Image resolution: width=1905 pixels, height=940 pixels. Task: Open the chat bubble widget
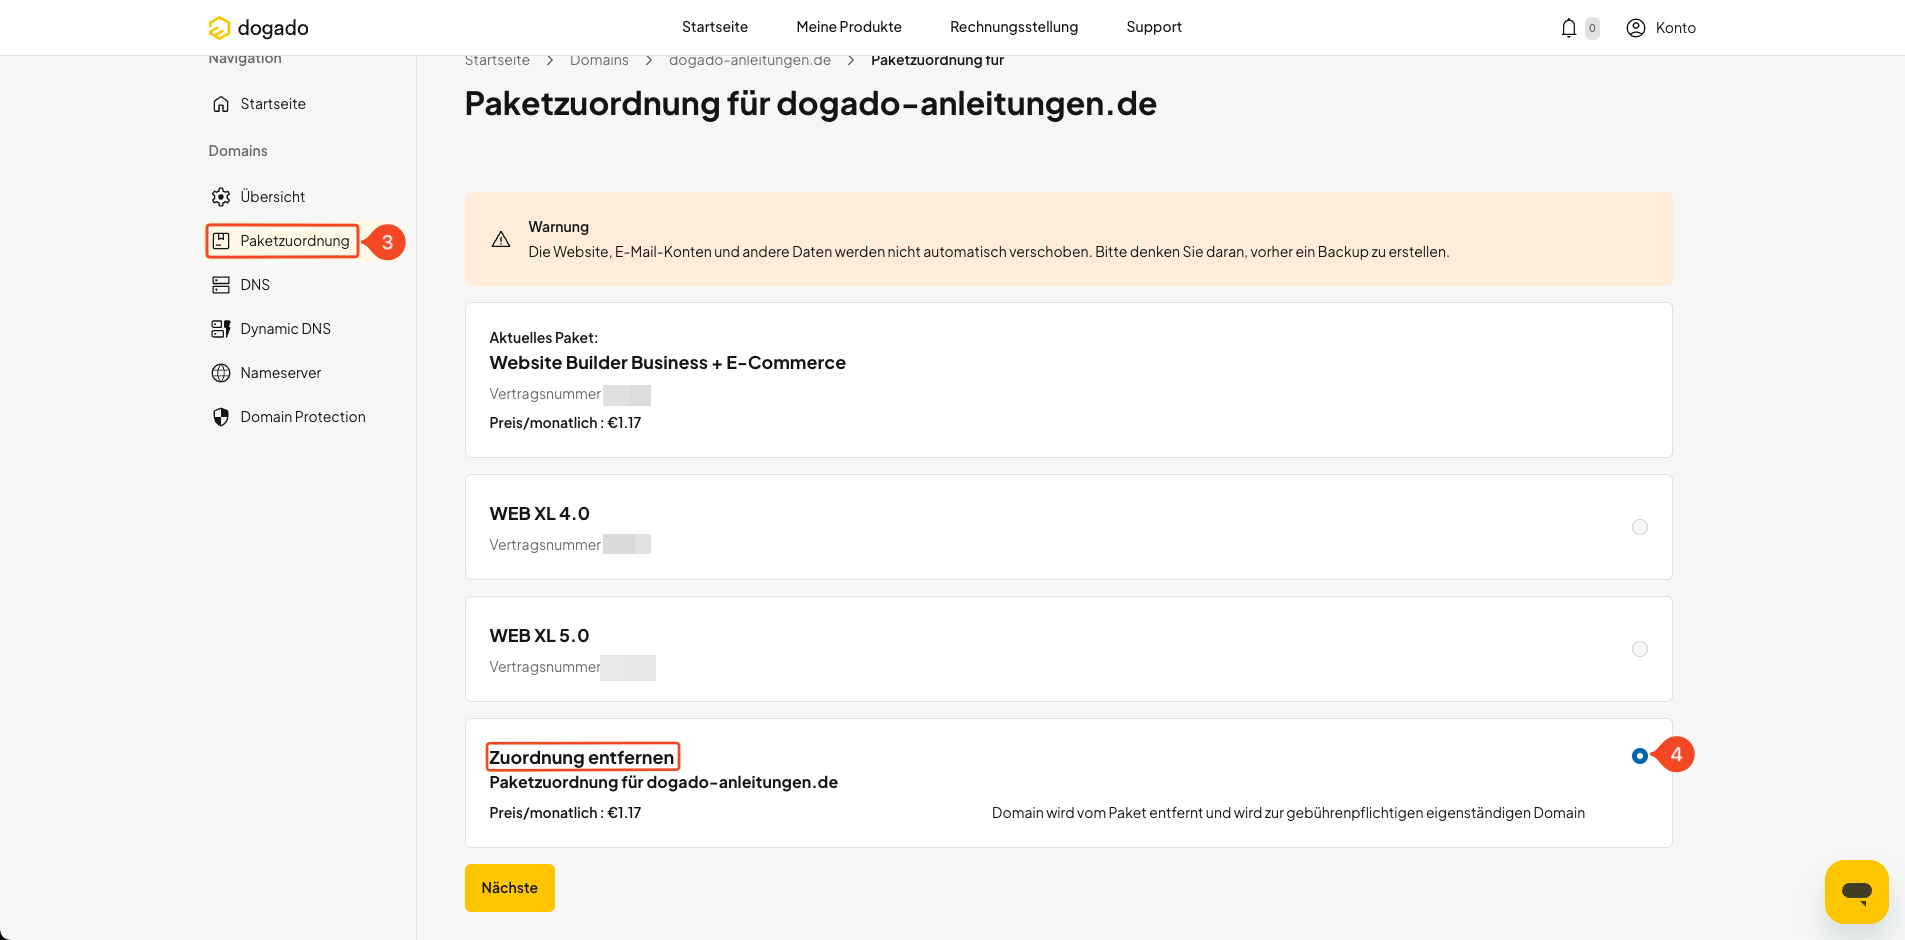(1856, 891)
